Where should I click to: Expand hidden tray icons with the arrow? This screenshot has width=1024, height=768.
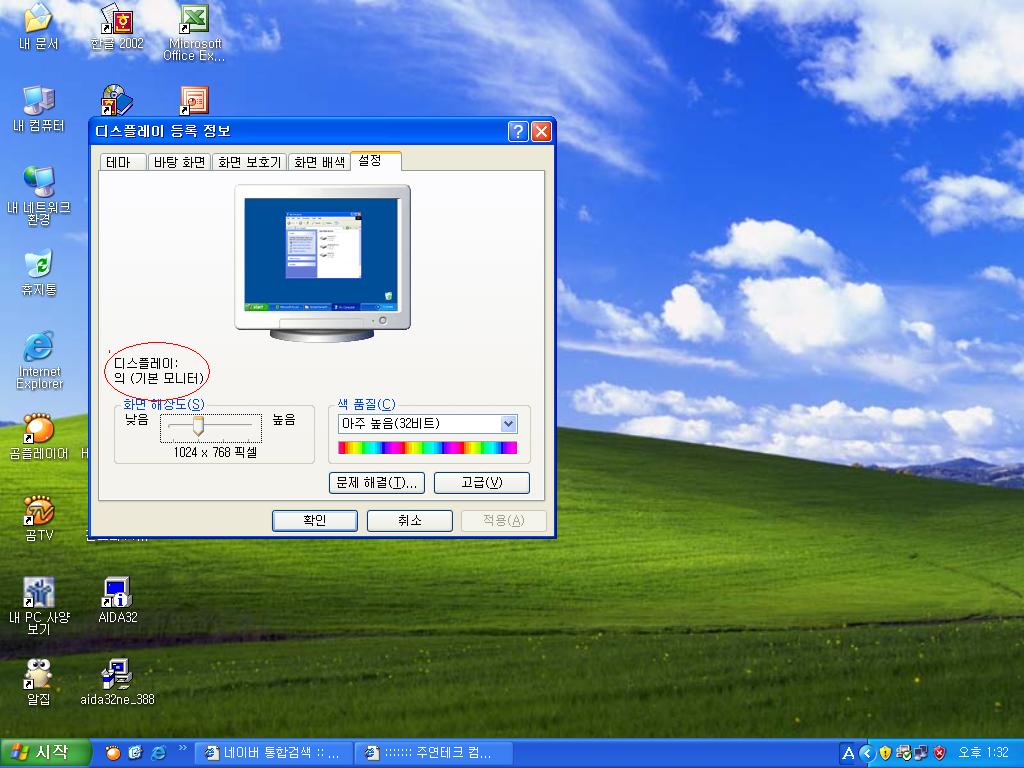tap(867, 753)
